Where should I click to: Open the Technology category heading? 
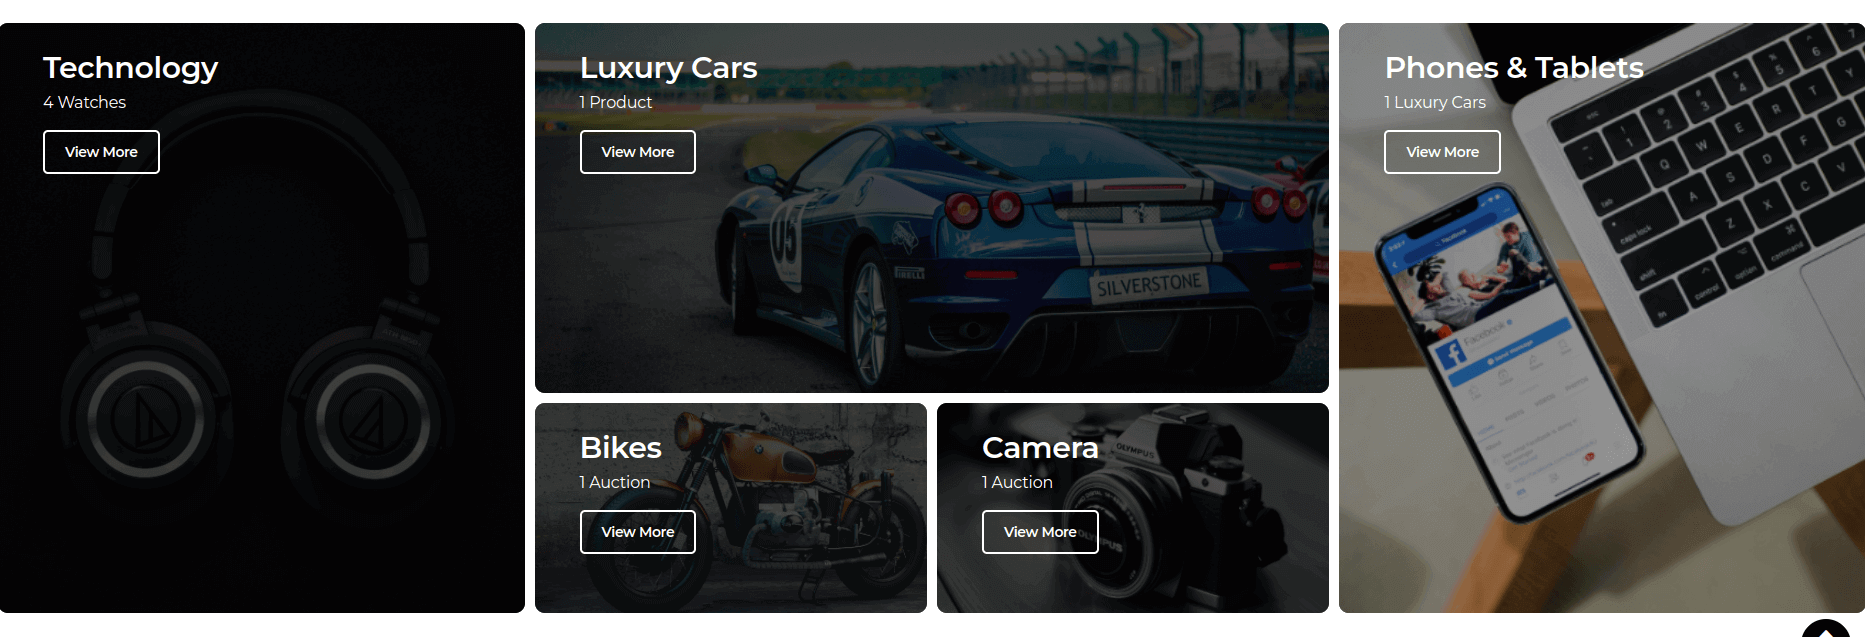click(130, 68)
